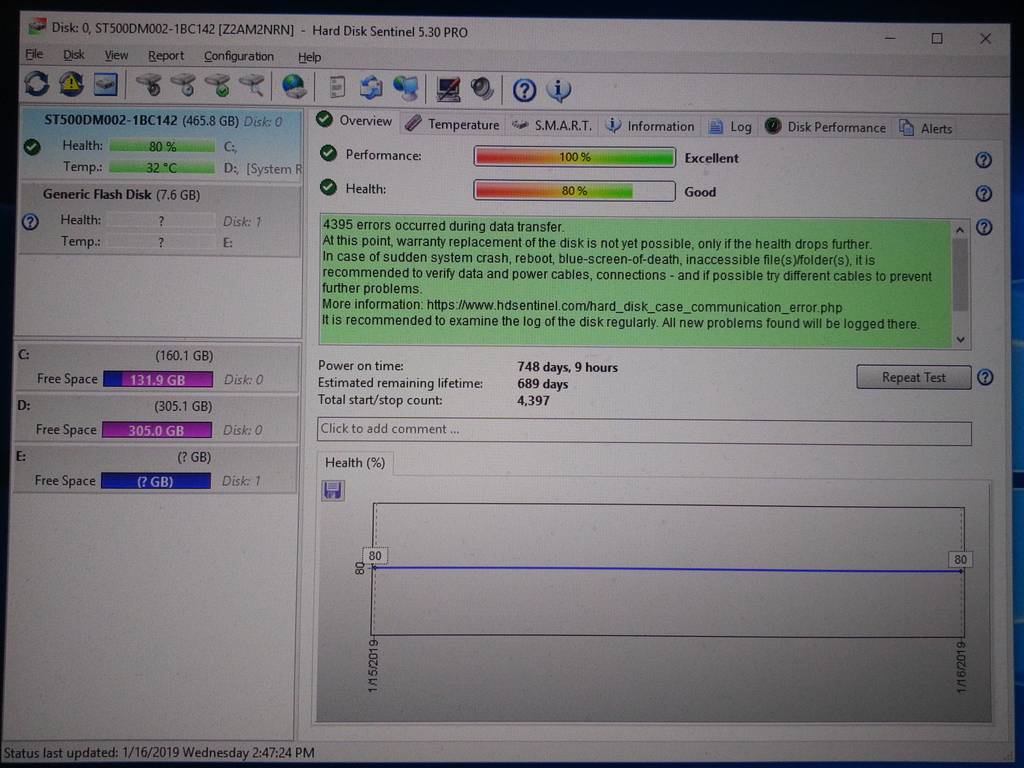
Task: Click the Performance 100 % bar
Action: click(x=574, y=157)
